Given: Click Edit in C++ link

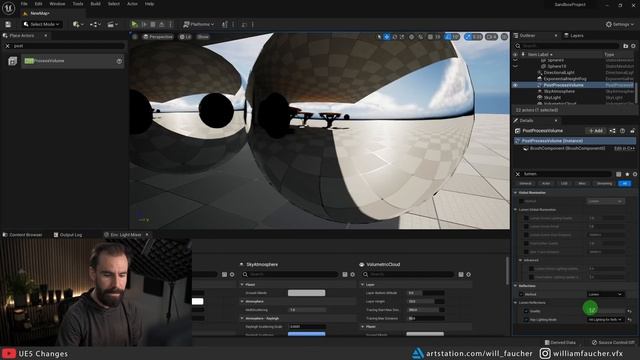Looking at the screenshot, I should 624,149.
